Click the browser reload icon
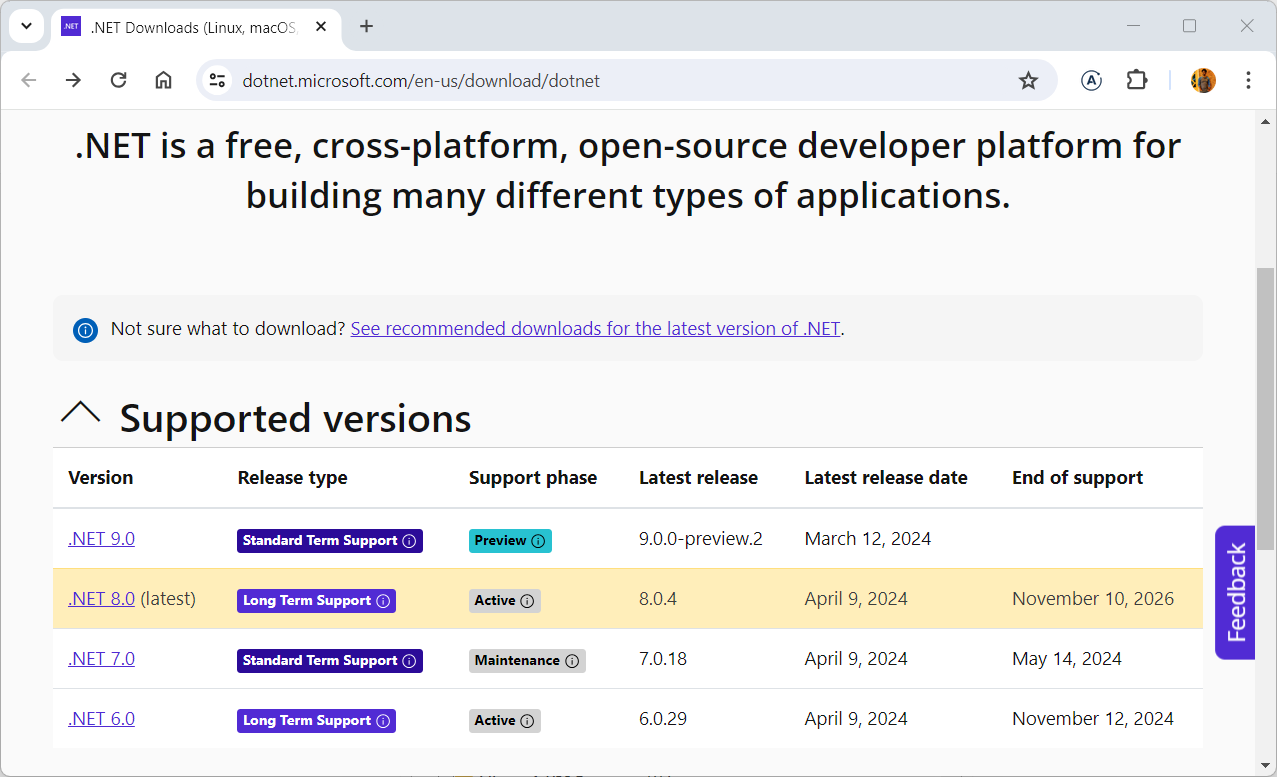 pos(118,80)
